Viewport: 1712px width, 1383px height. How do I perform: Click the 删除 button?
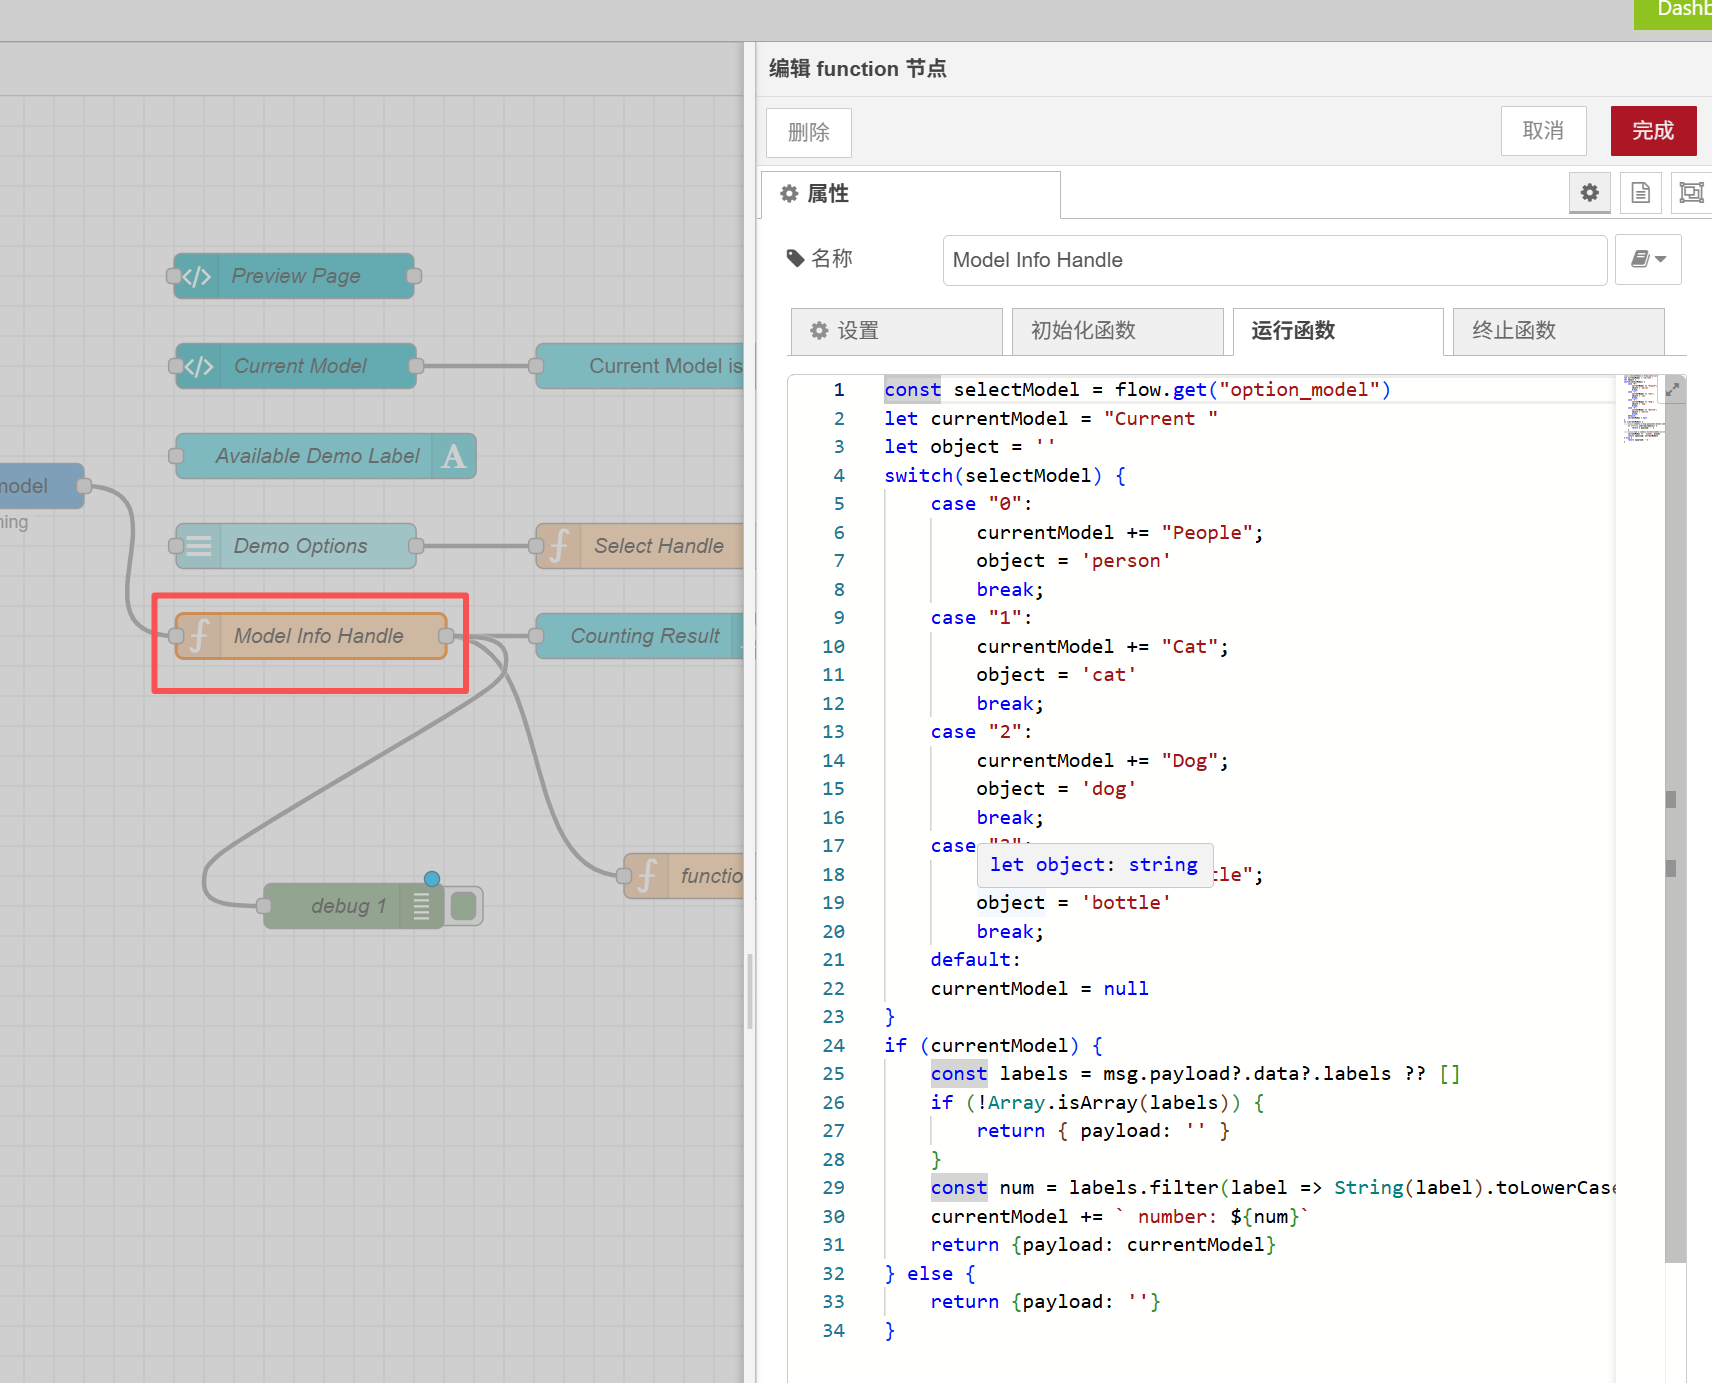[x=808, y=133]
